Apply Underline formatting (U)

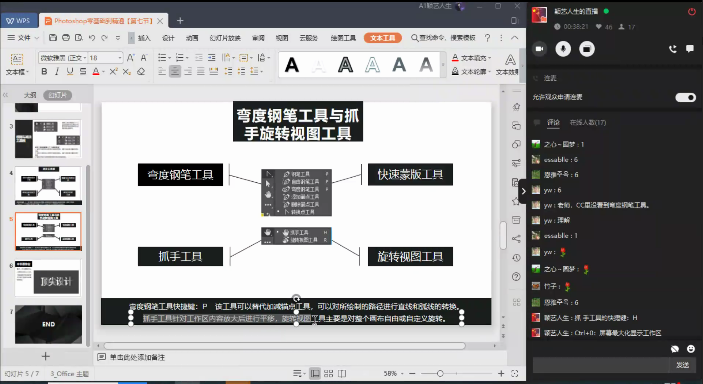[69, 71]
